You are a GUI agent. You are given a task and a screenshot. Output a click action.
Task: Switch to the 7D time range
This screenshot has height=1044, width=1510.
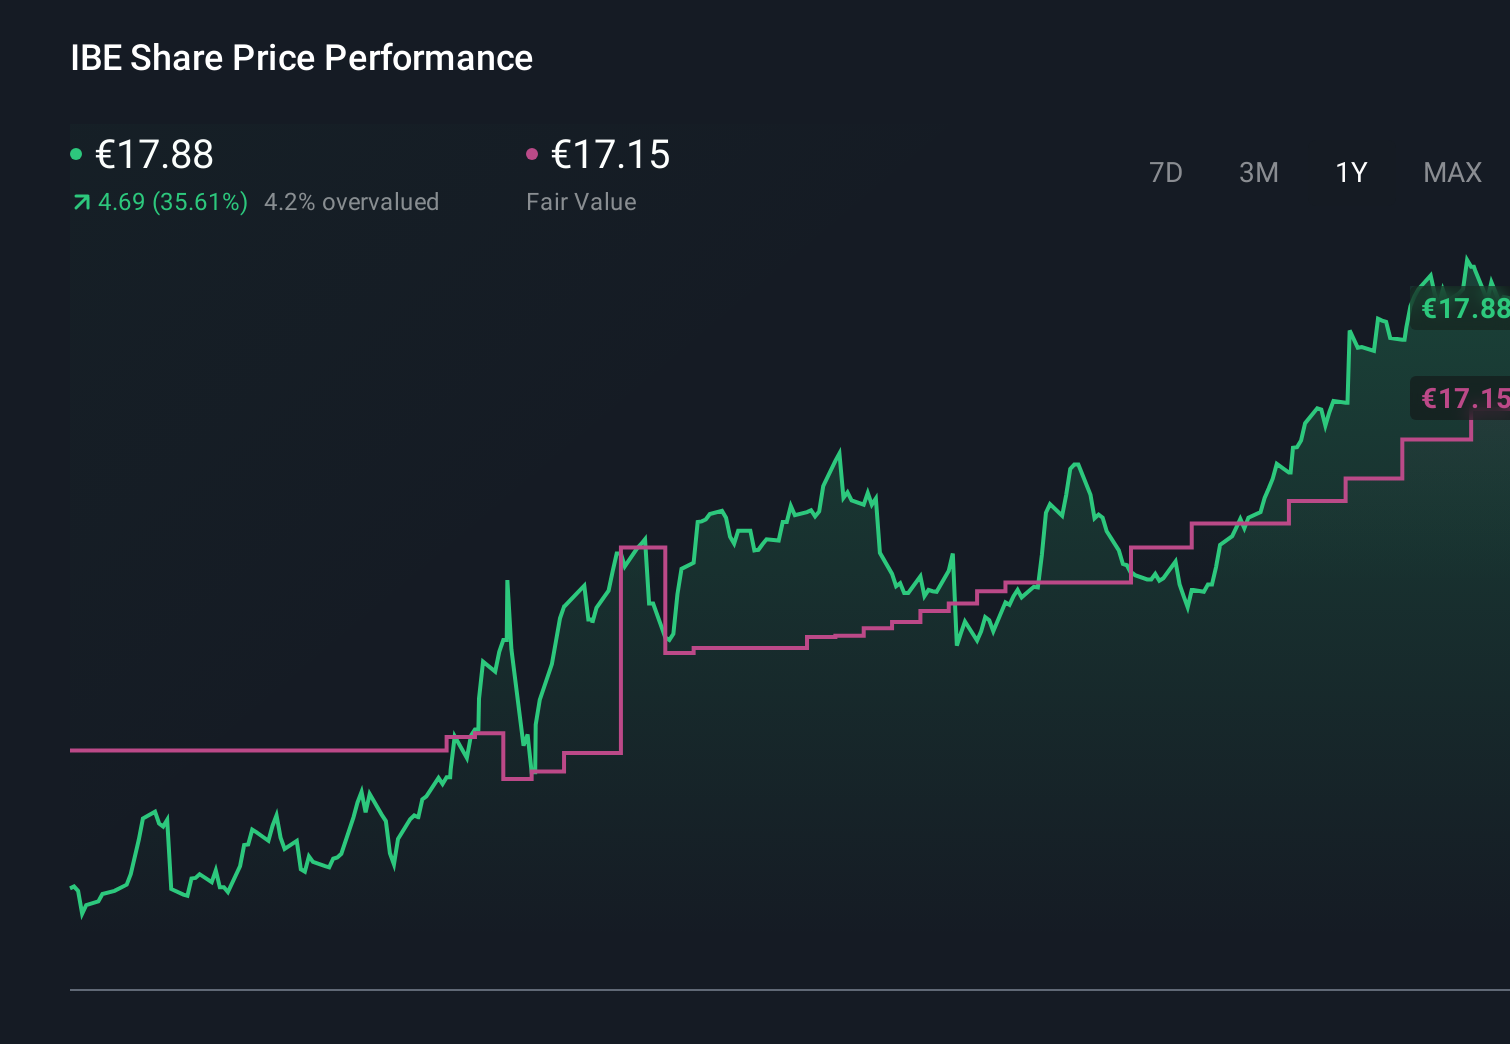tap(1167, 172)
